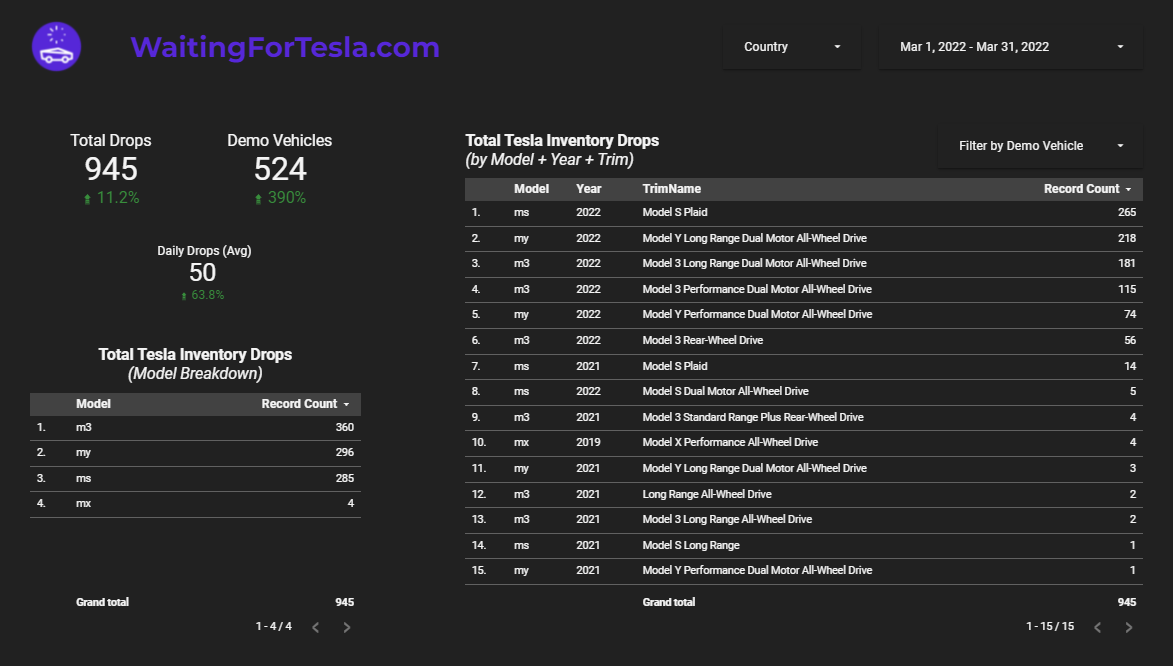Click the Model Breakdown Grand total label

point(102,602)
